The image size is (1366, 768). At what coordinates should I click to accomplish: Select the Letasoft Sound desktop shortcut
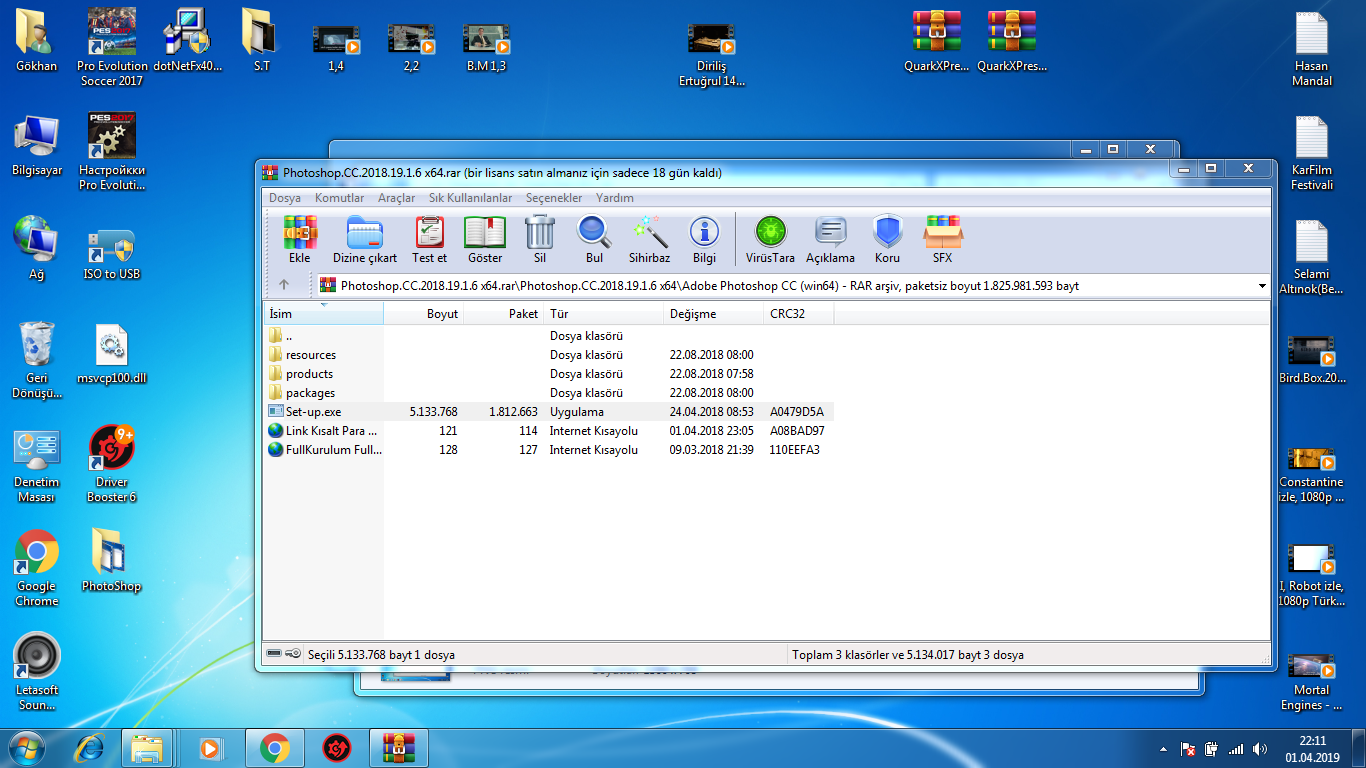(37, 672)
